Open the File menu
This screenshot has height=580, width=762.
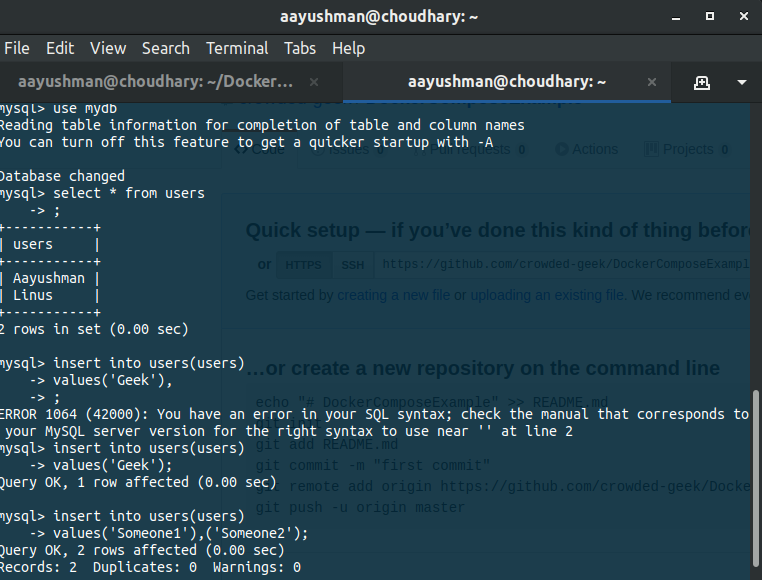[17, 49]
